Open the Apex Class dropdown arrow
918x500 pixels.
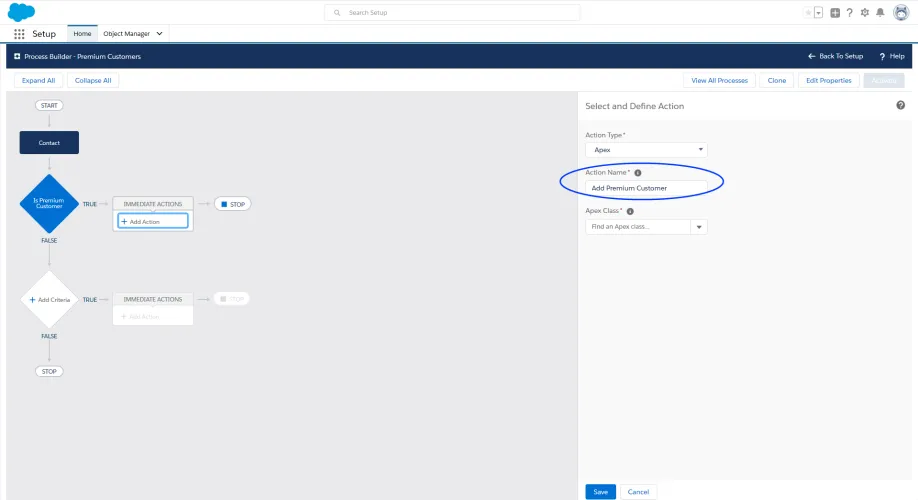(x=699, y=227)
